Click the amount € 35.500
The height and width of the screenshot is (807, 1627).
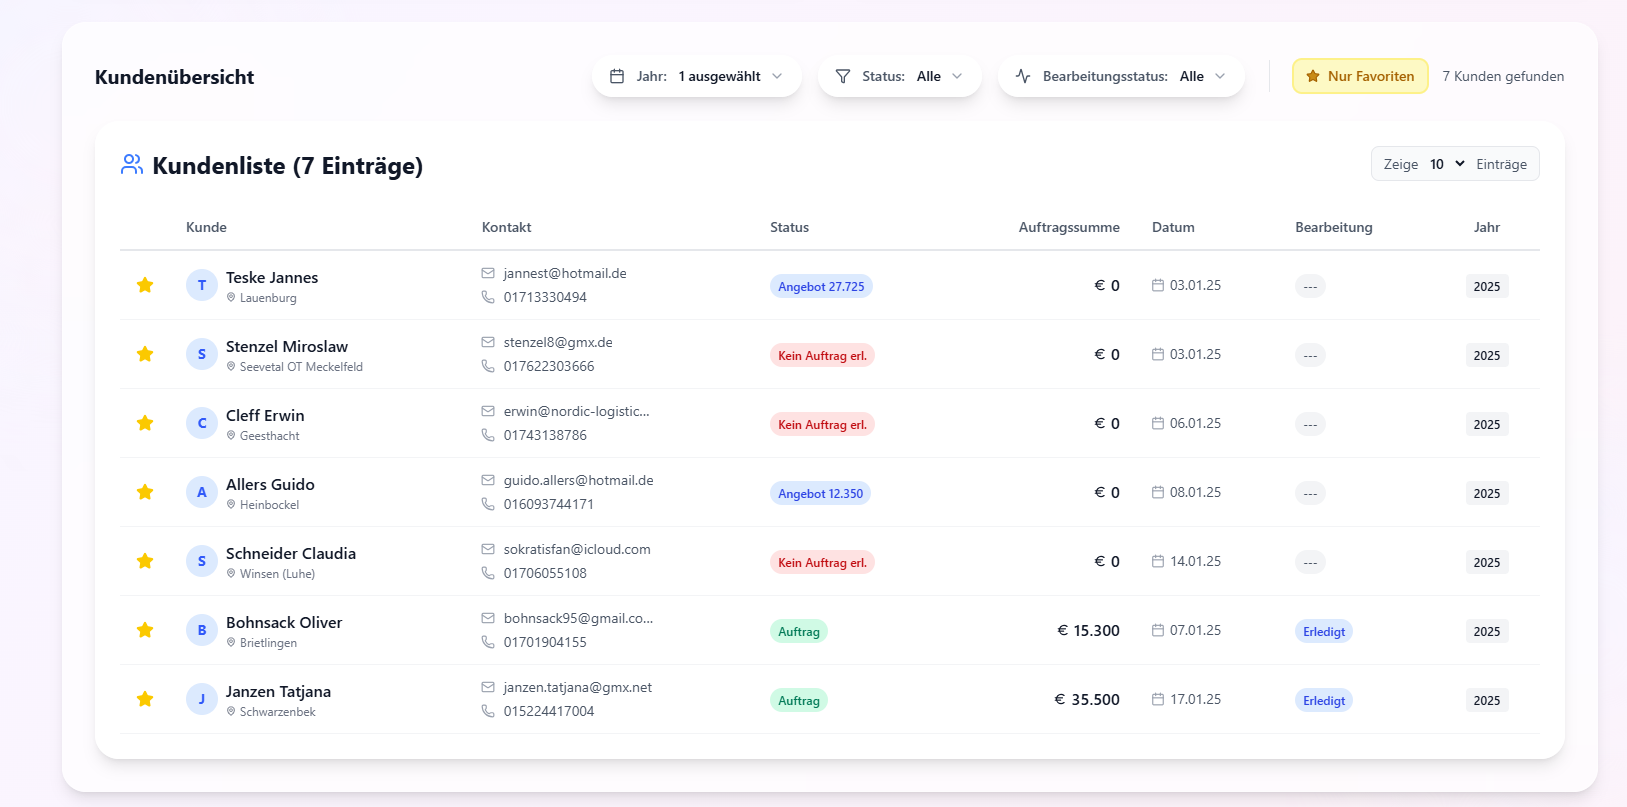tap(1086, 699)
